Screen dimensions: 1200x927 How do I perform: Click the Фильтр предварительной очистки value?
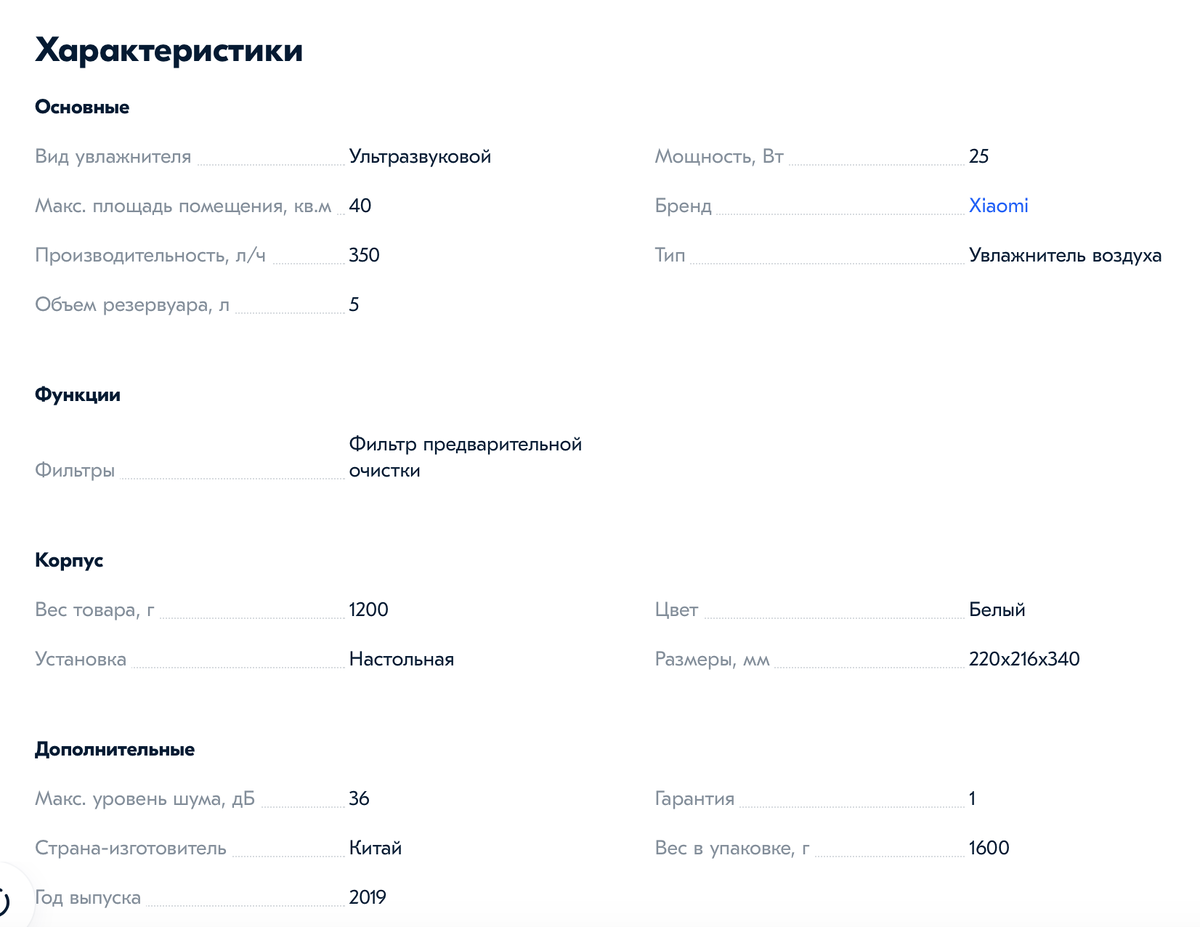(x=463, y=457)
